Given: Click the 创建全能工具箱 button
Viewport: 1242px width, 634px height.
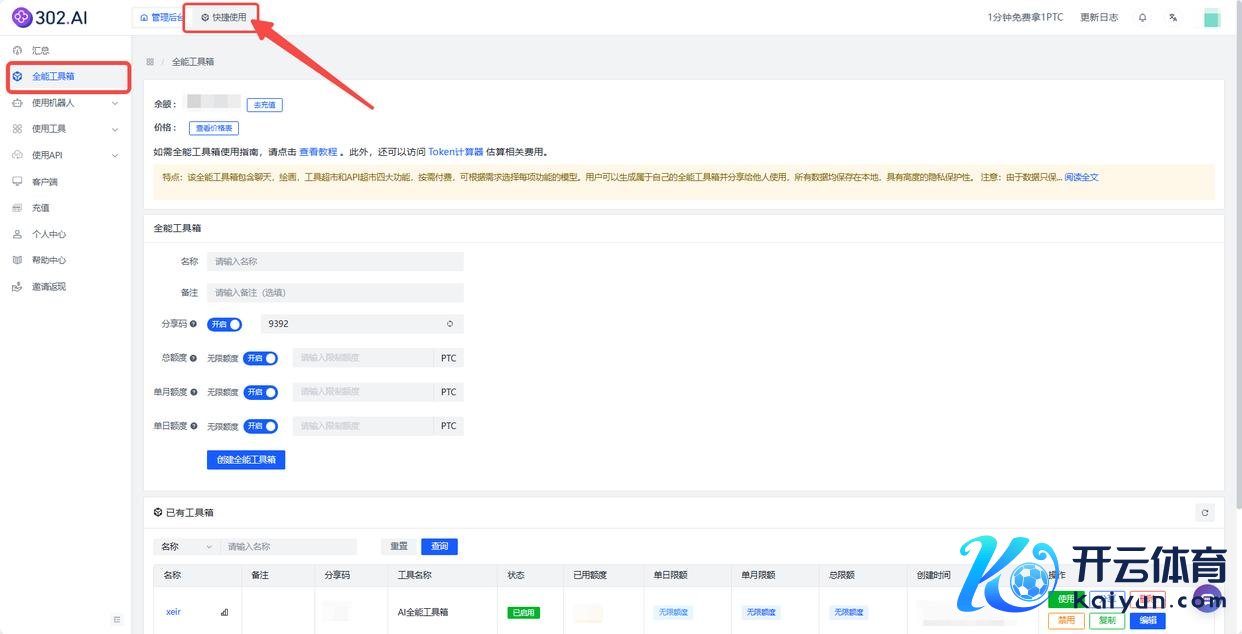Looking at the screenshot, I should (246, 460).
